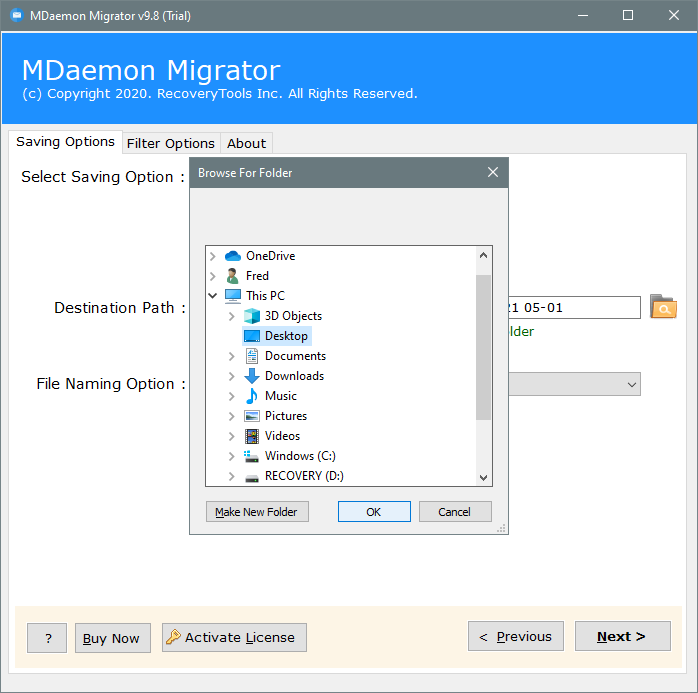Select the This PC label in tree

[265, 296]
